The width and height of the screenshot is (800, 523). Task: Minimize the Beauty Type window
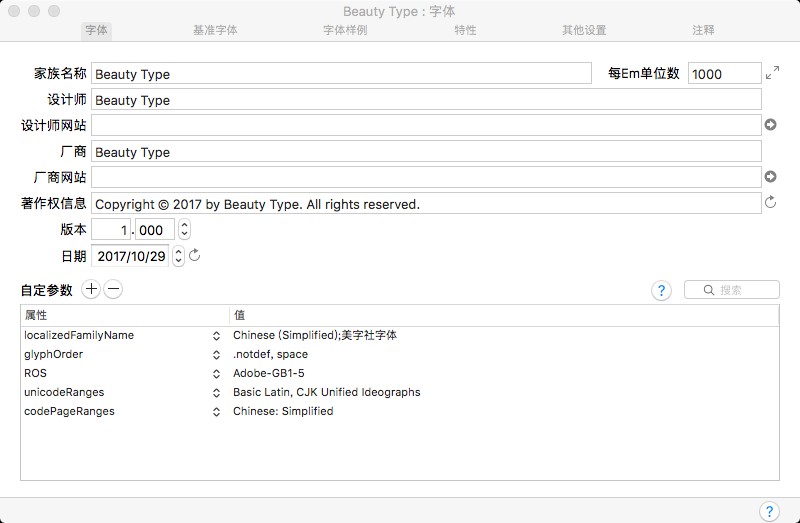click(x=34, y=11)
